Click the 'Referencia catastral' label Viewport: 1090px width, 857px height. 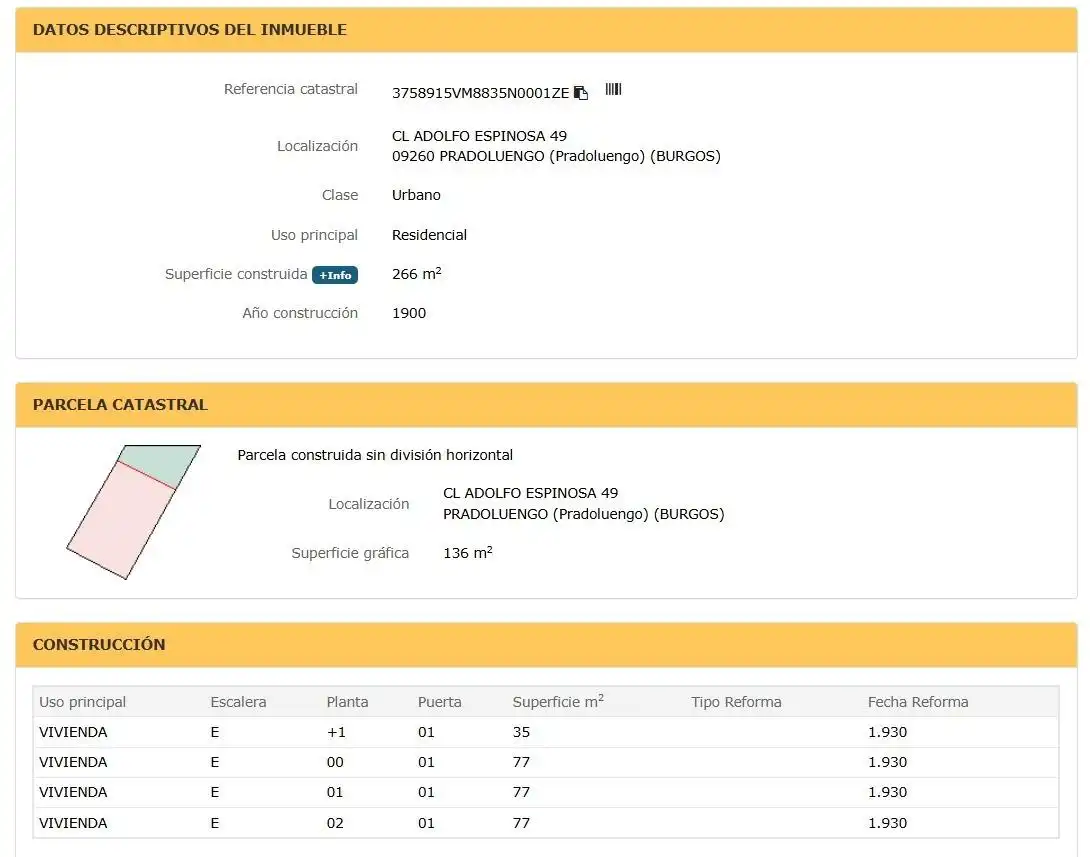[x=291, y=89]
